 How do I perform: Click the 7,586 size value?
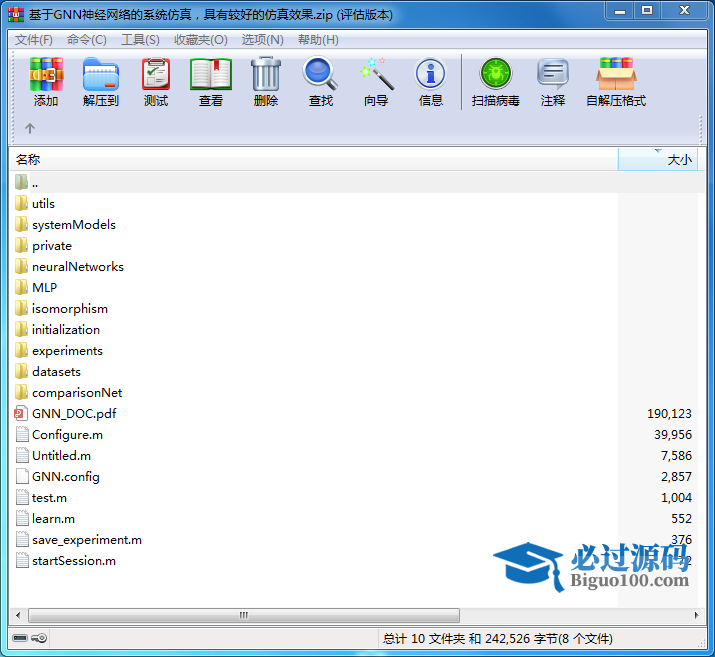coord(676,456)
